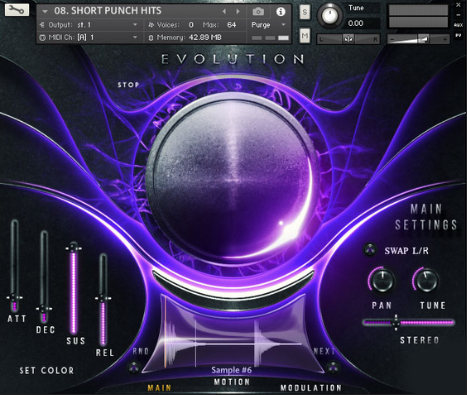This screenshot has height=395, width=467.
Task: Expand the instrument name dropdown arrow
Action: tap(45, 12)
